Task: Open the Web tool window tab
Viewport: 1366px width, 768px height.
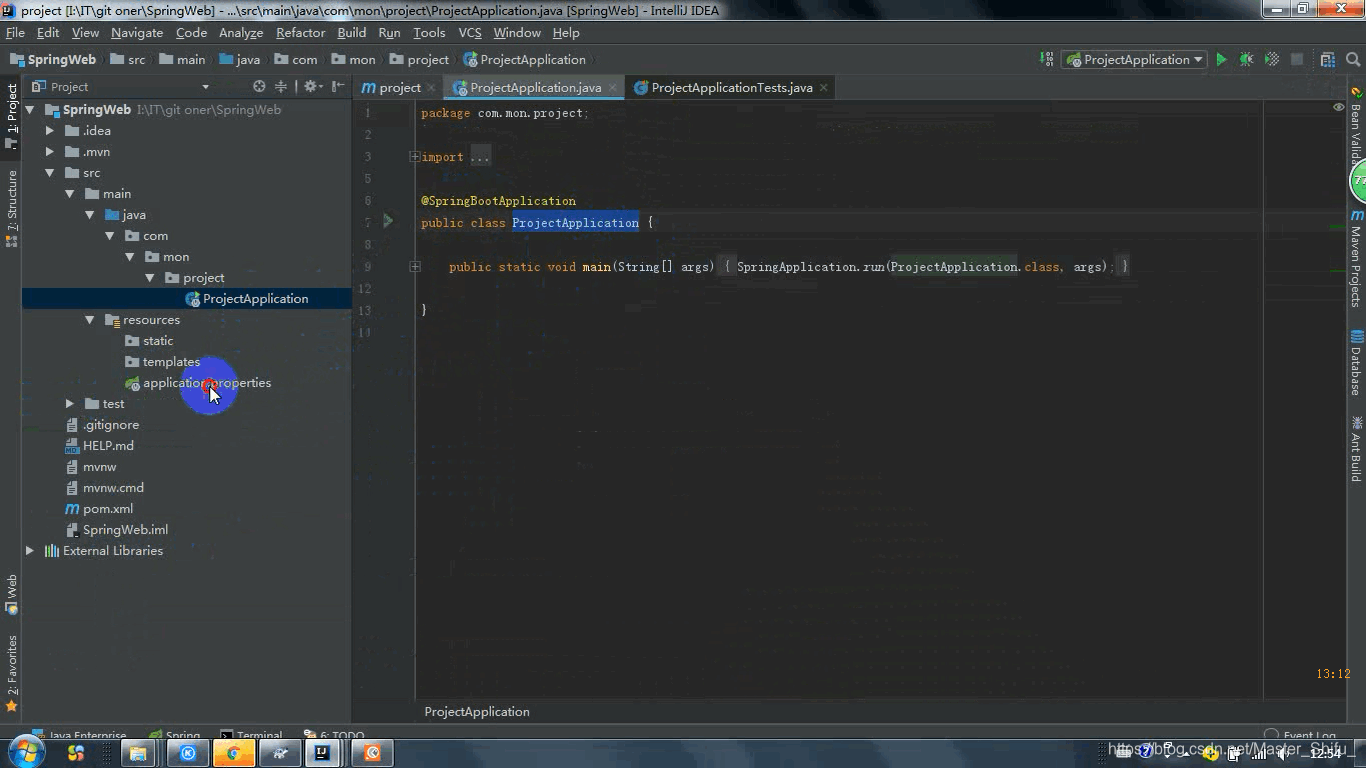Action: point(12,593)
